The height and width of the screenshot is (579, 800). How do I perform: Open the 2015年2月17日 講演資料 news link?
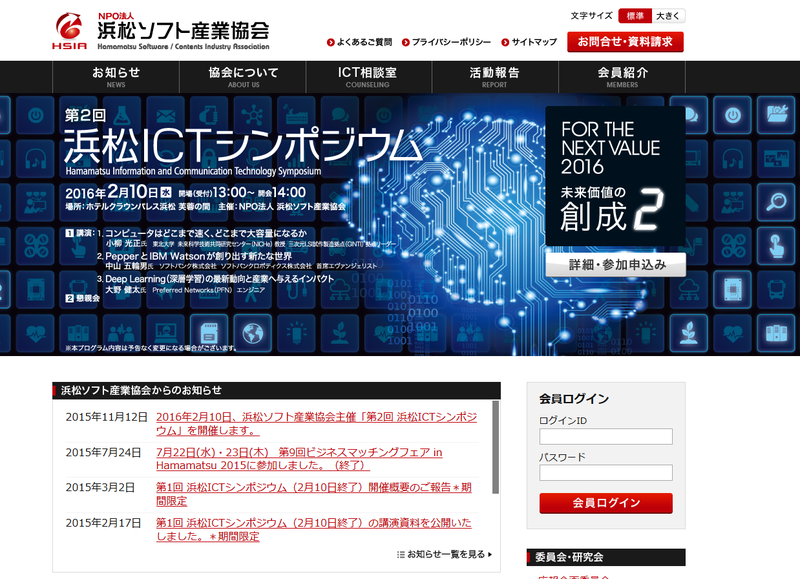click(x=314, y=530)
